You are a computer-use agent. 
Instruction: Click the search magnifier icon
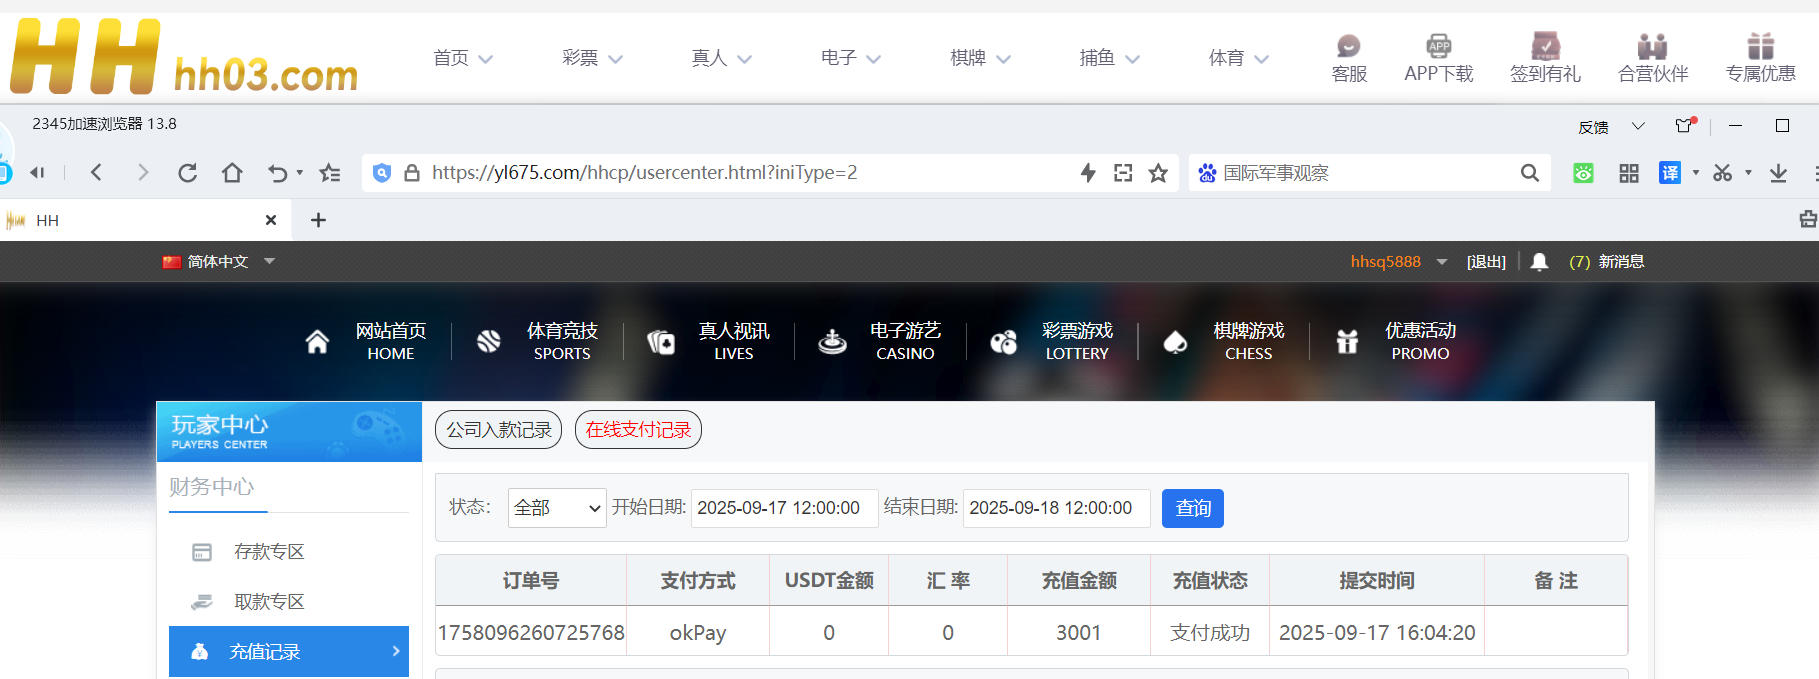point(1529,173)
